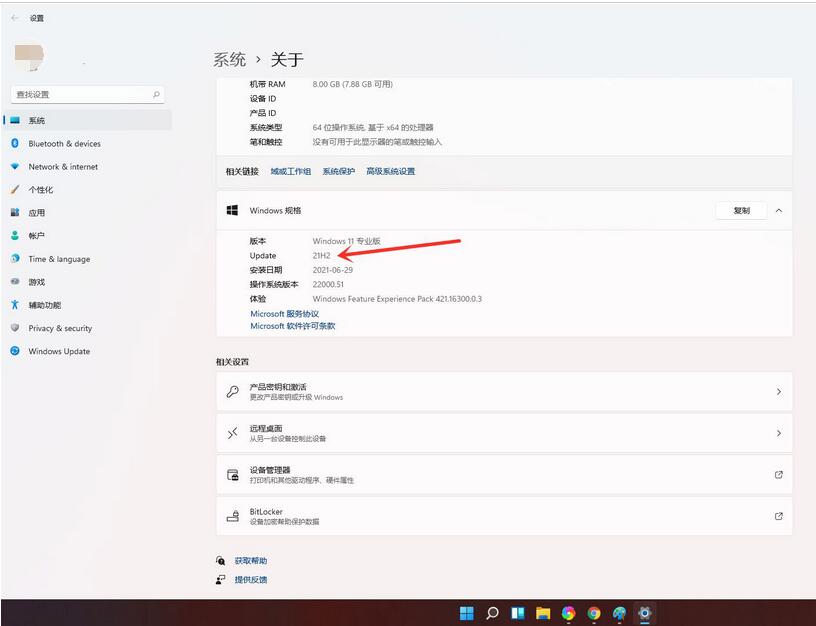The image size is (816, 626).
Task: Open the 获取帮助 link
Action: coord(250,560)
